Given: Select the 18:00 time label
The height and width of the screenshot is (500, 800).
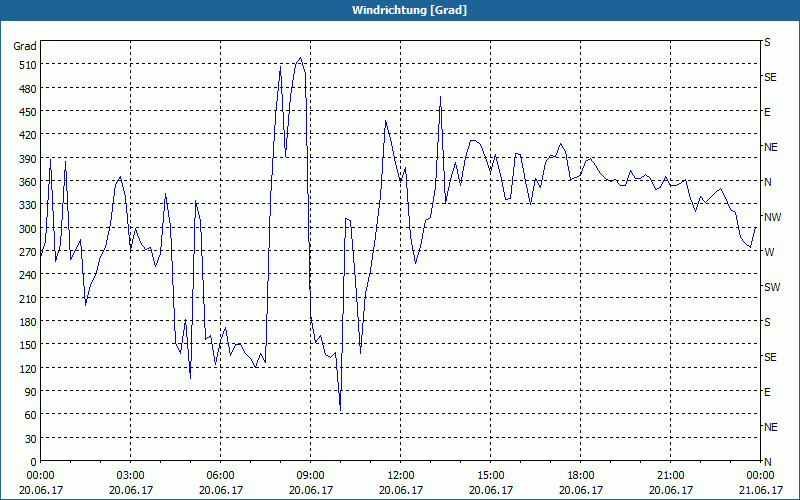Looking at the screenshot, I should (x=581, y=476).
